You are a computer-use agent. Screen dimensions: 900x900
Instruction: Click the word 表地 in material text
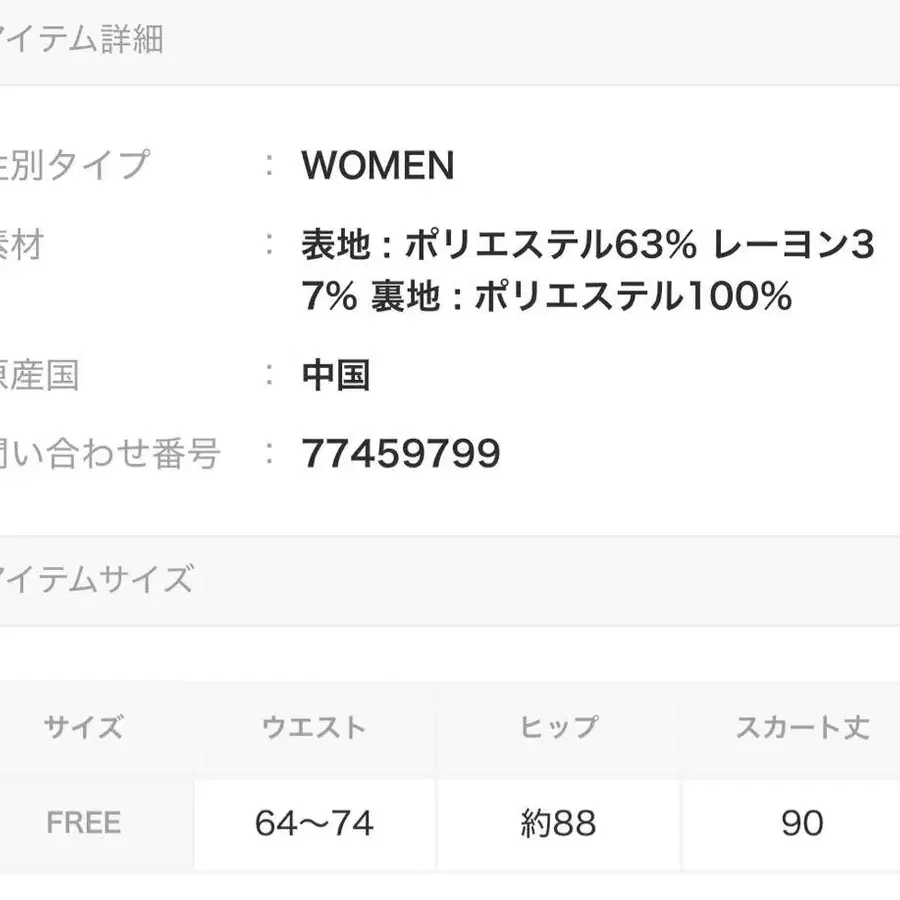[331, 244]
